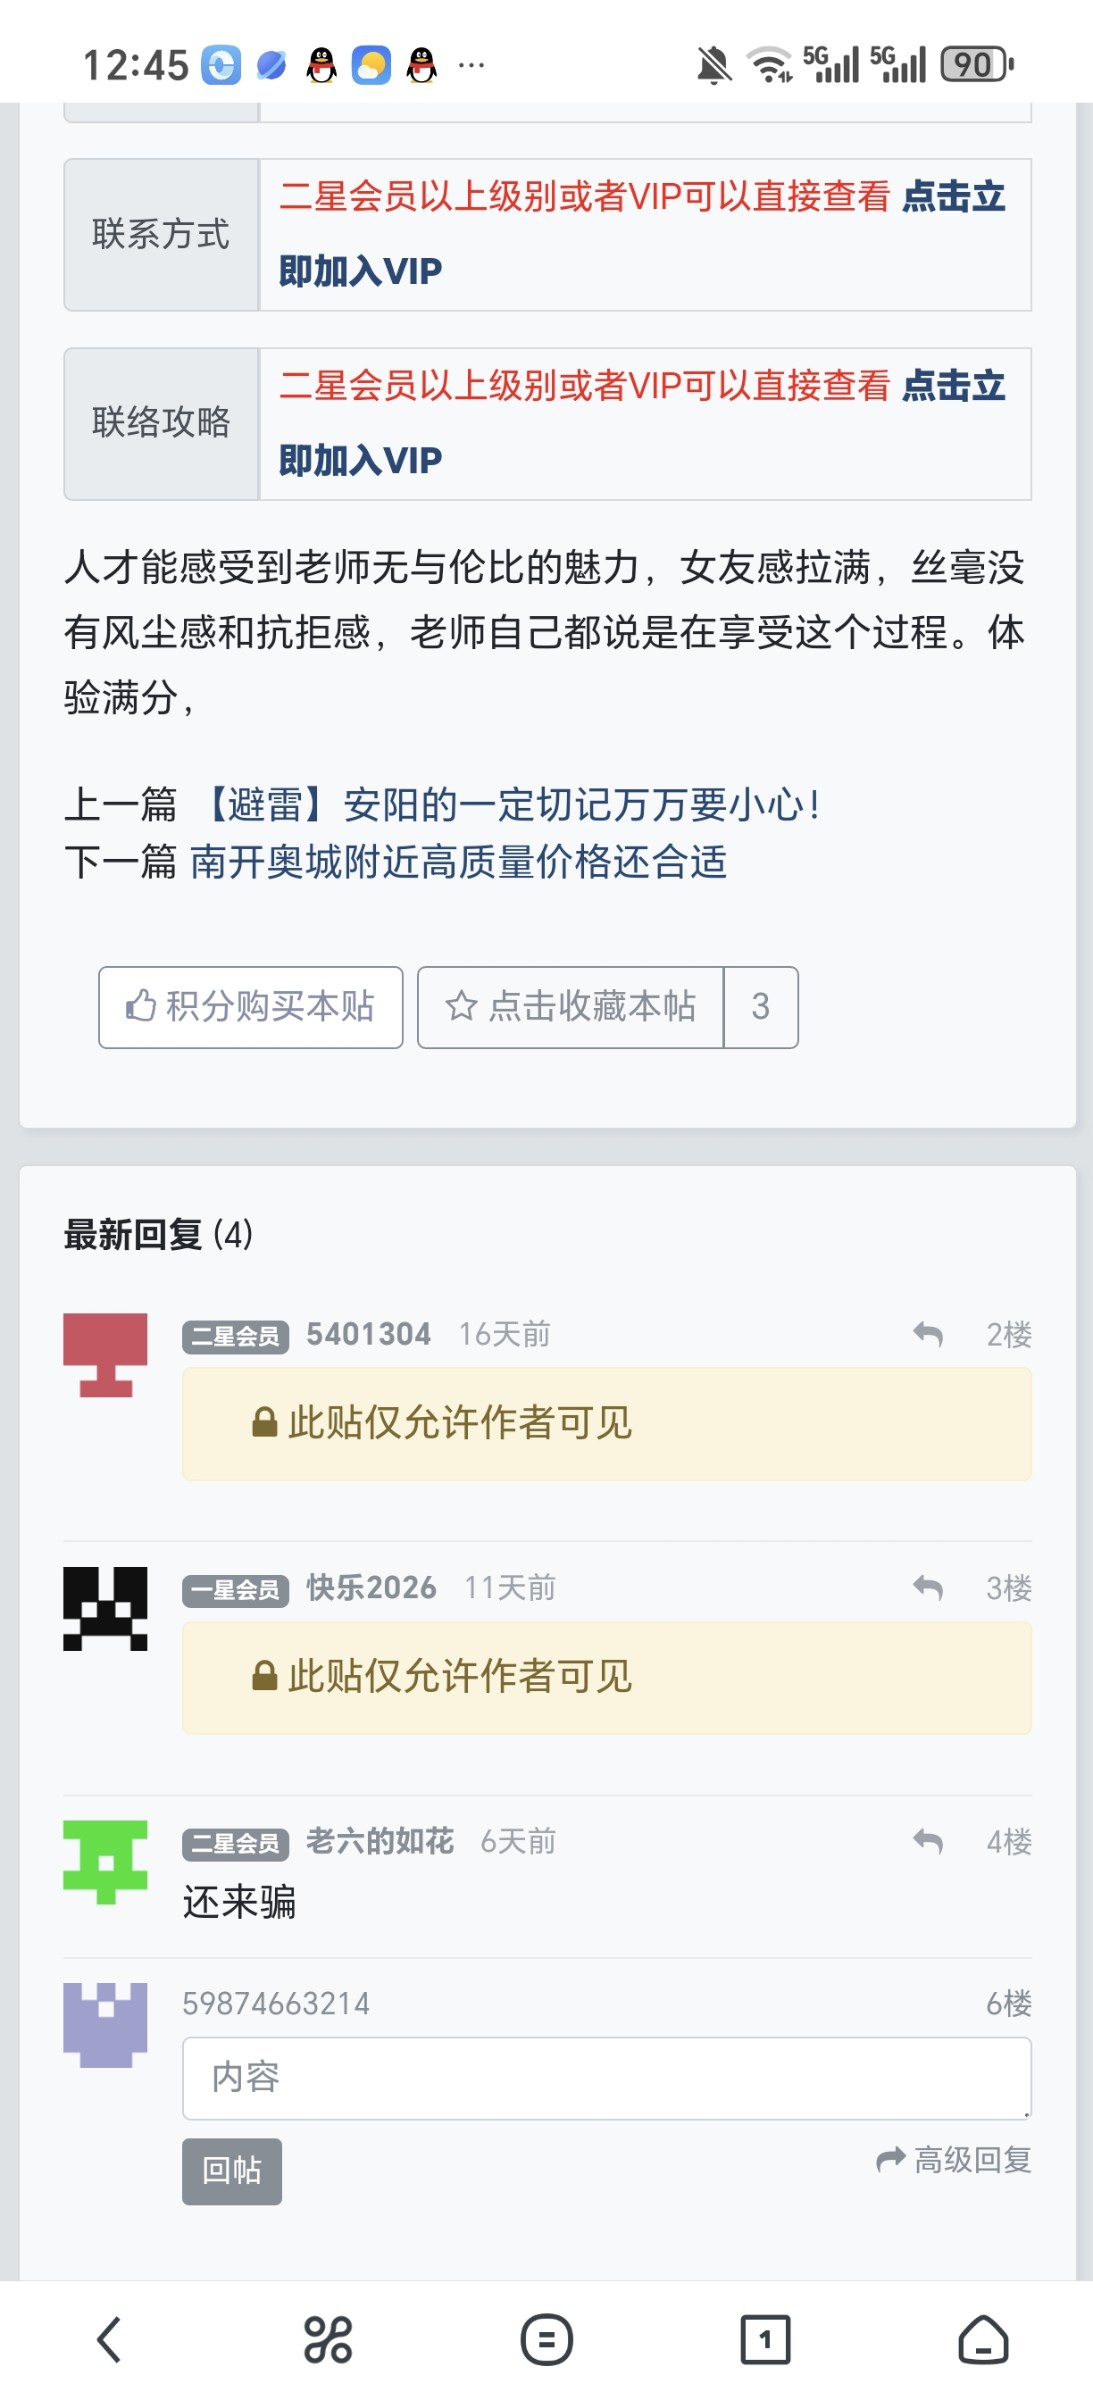Viewport: 1093px width, 2400px height.
Task: Open 高级回复 advanced reply
Action: click(954, 2160)
